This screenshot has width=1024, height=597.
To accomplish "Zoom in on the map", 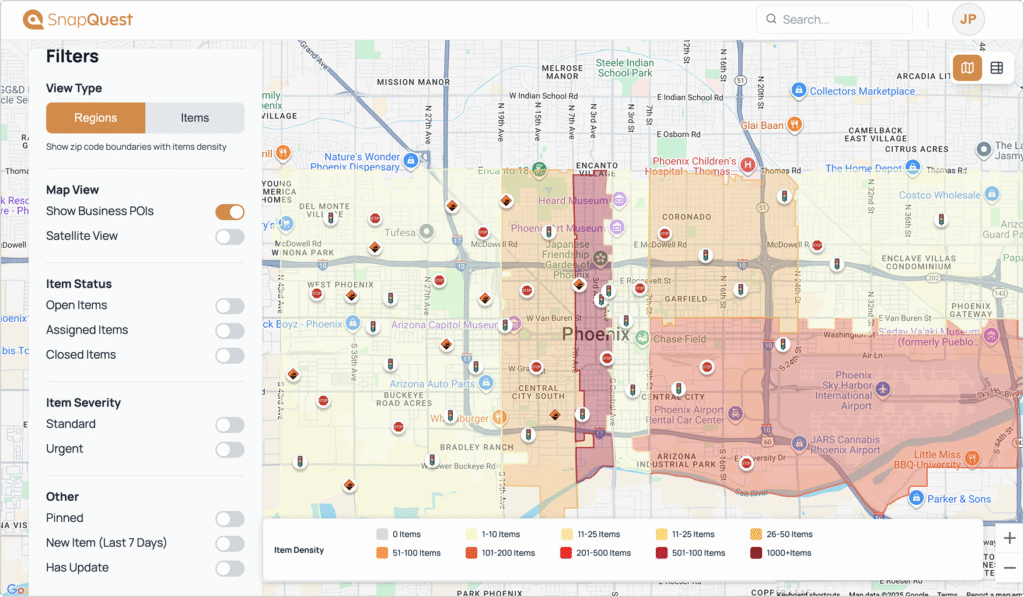I will (x=1009, y=538).
